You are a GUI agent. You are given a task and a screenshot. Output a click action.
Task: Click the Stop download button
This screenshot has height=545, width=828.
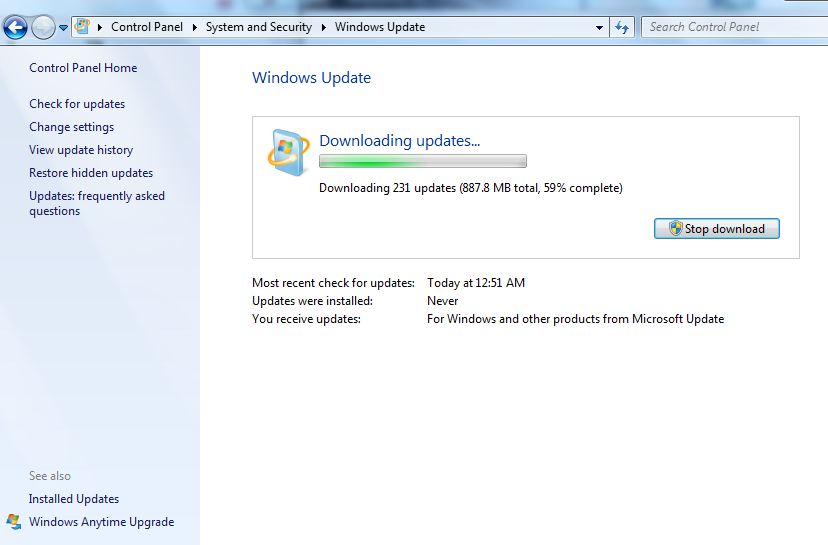717,229
